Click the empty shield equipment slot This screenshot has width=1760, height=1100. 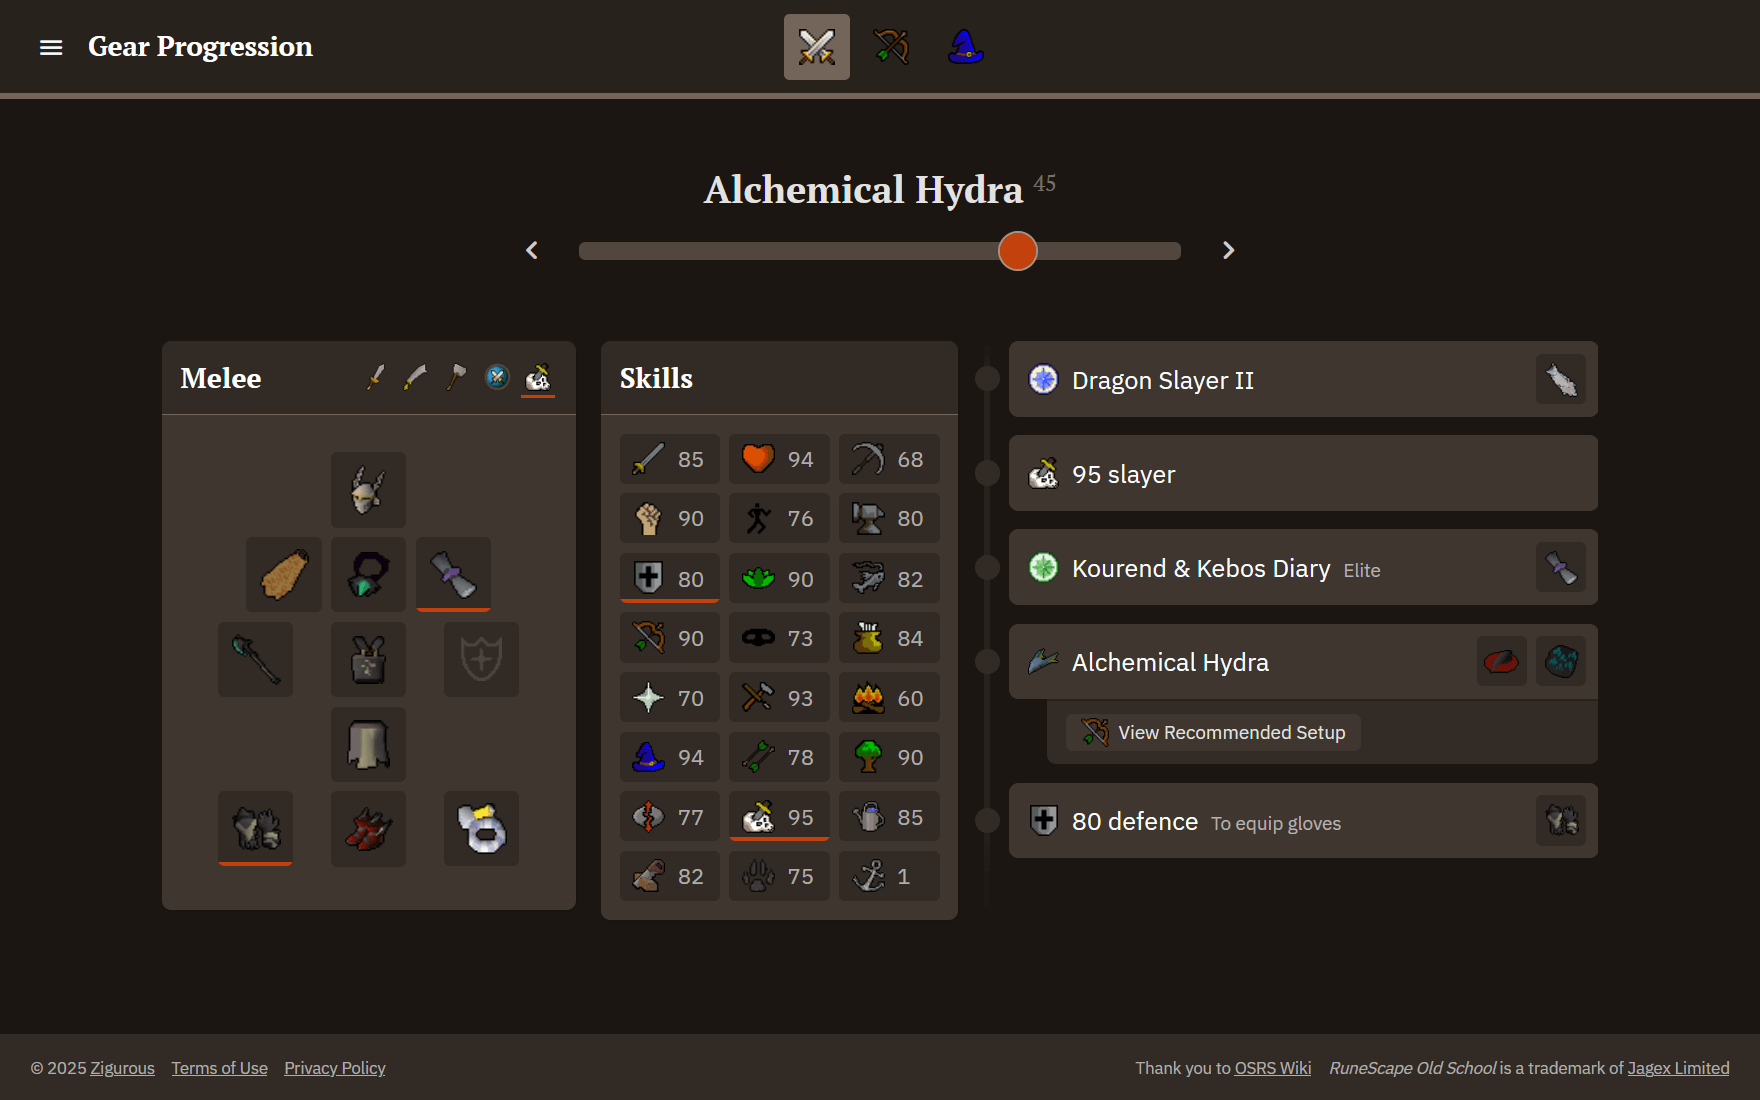pyautogui.click(x=481, y=660)
